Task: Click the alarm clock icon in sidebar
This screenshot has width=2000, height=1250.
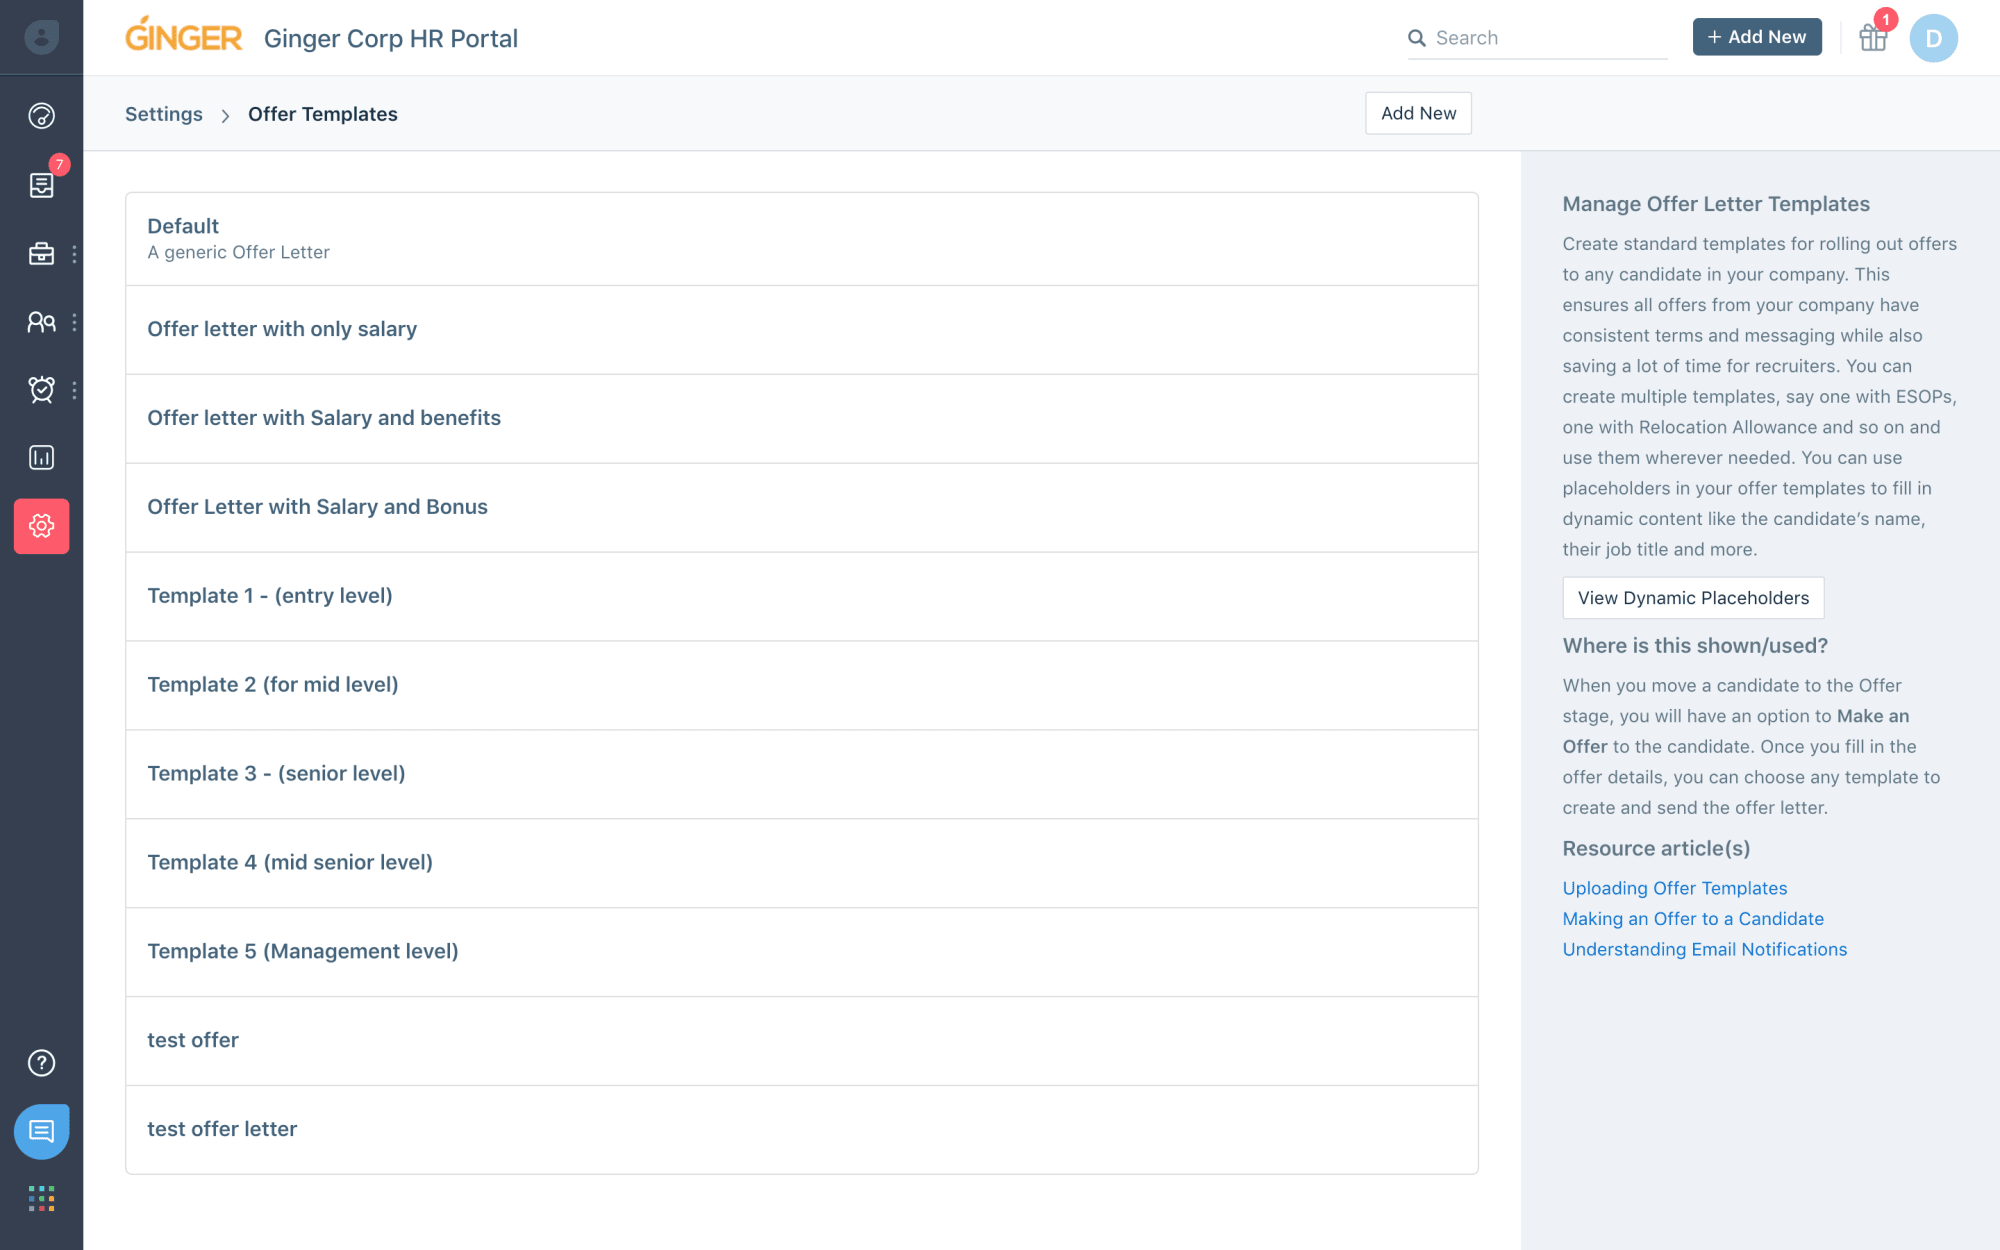Action: pyautogui.click(x=41, y=390)
